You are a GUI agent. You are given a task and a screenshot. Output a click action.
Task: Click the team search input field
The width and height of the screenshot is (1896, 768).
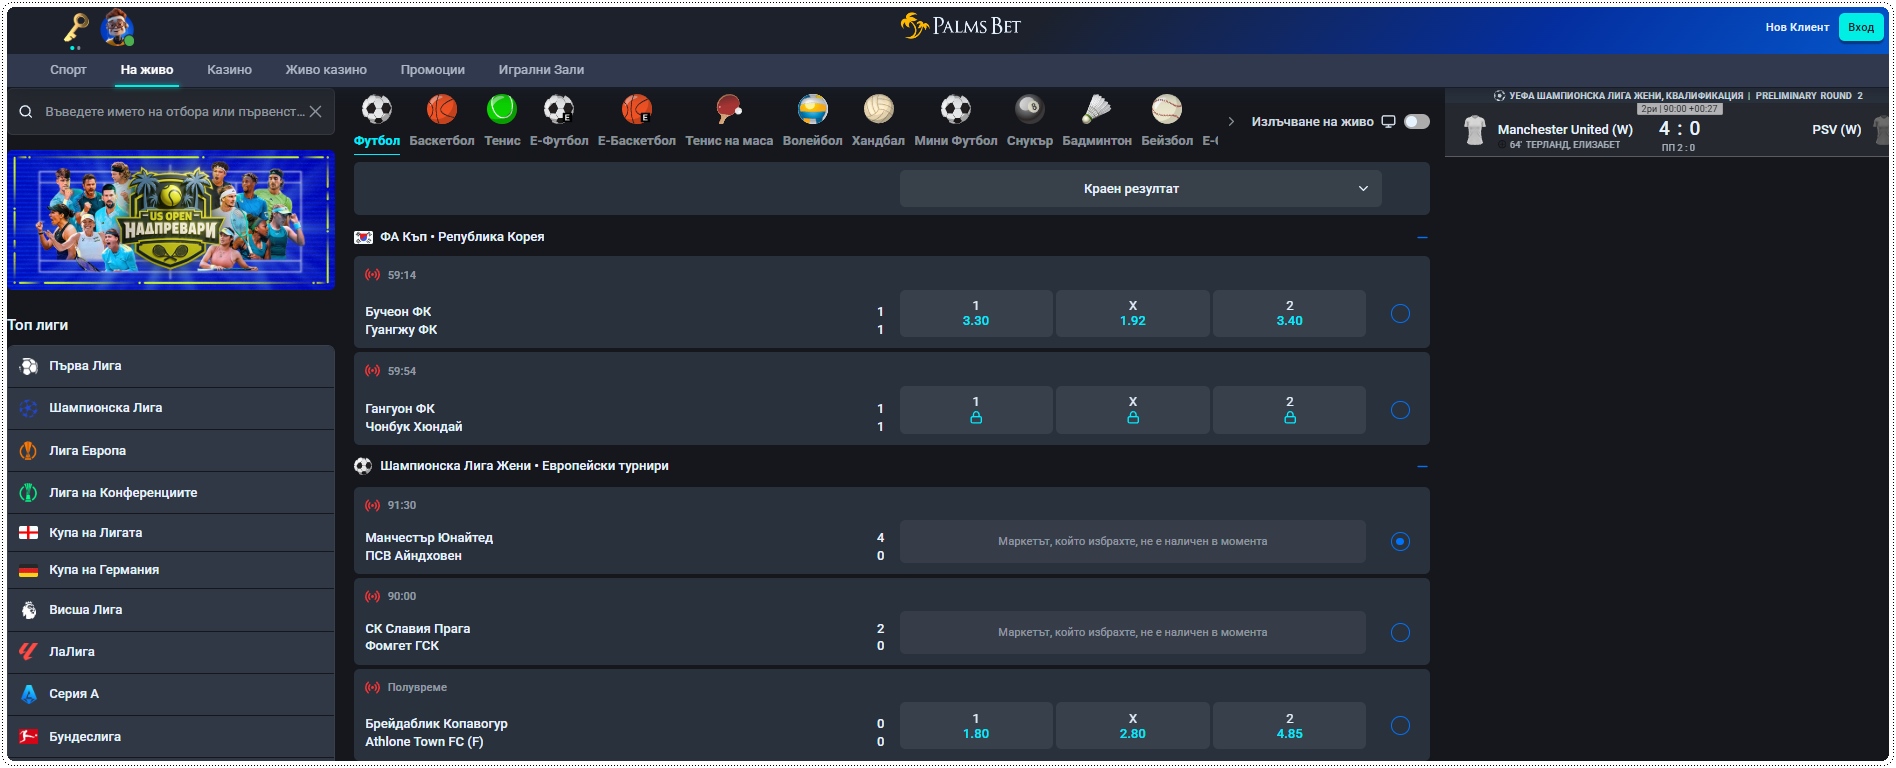[174, 112]
